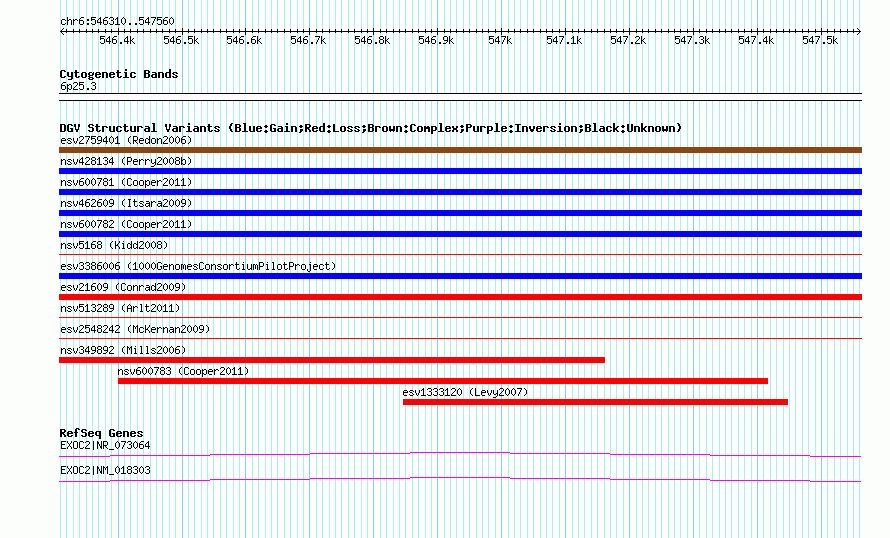
Task: Select the nsv462609 (Itsara2009) gain bar
Action: coord(460,213)
